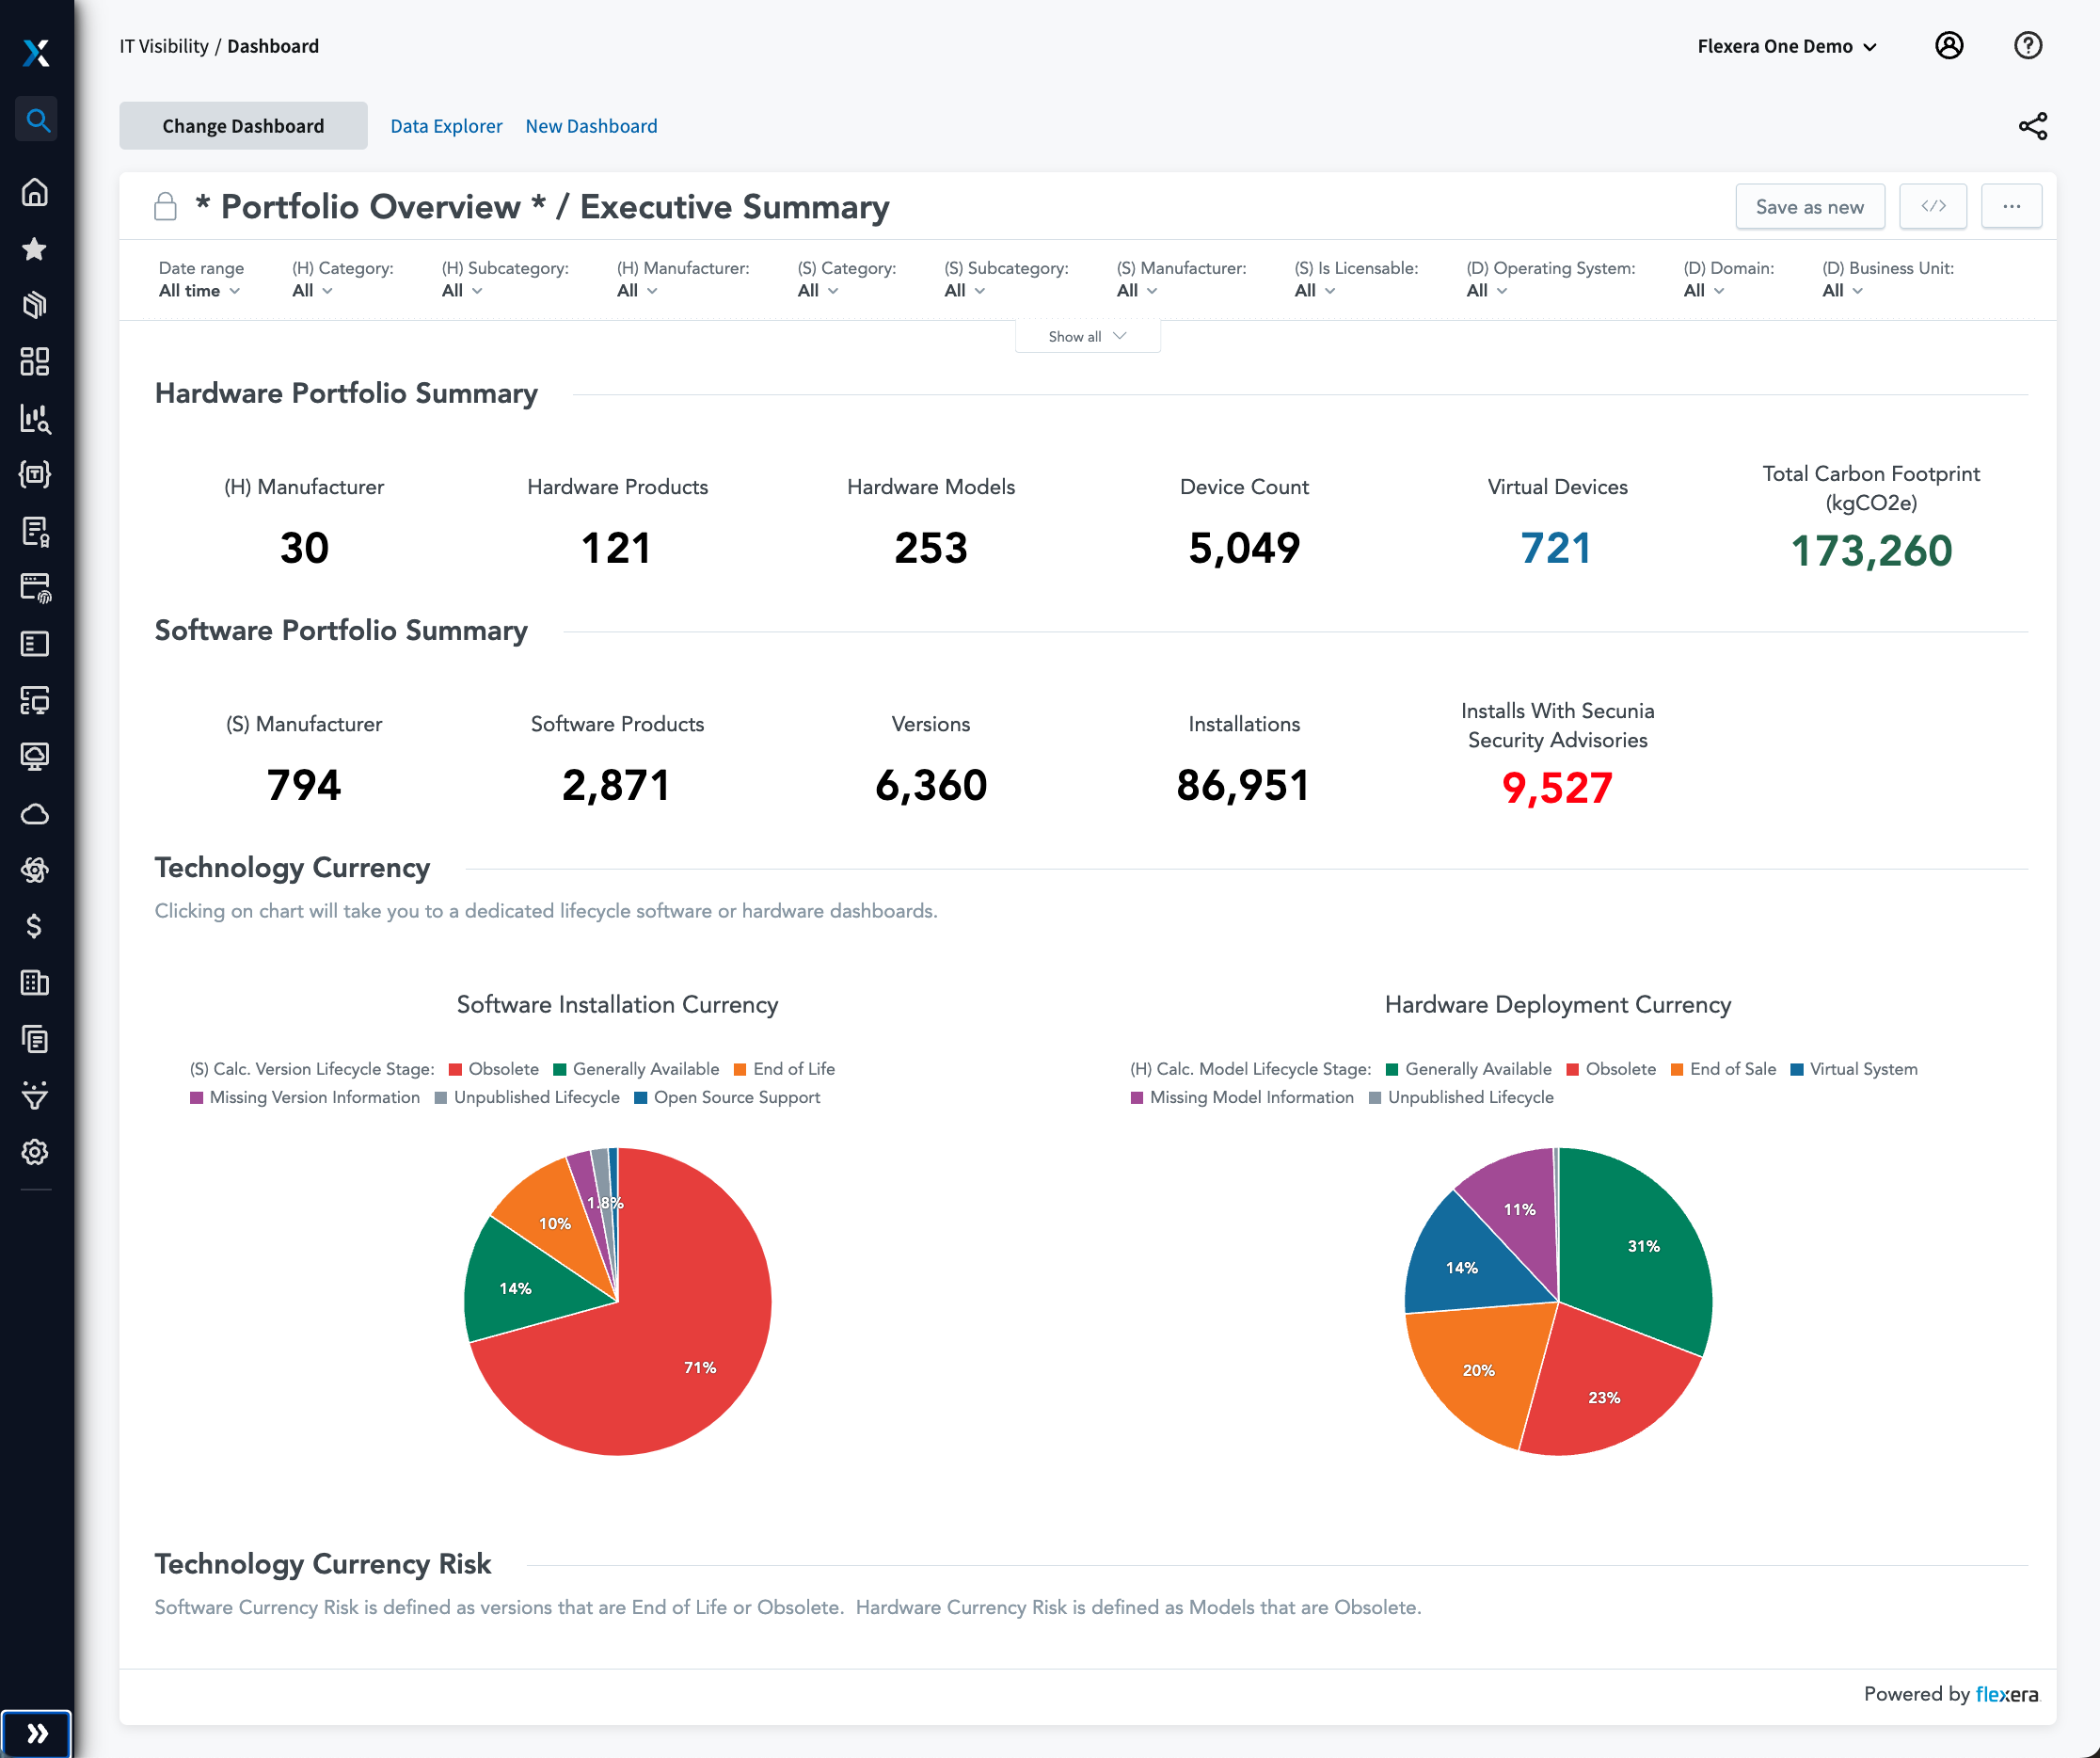
Task: Expand the Date range filter dropdown
Action: click(197, 291)
